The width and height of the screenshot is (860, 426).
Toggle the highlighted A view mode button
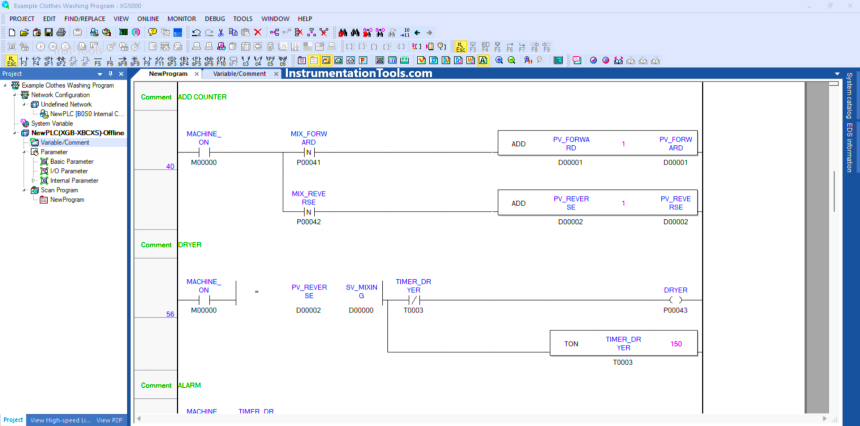(483, 60)
